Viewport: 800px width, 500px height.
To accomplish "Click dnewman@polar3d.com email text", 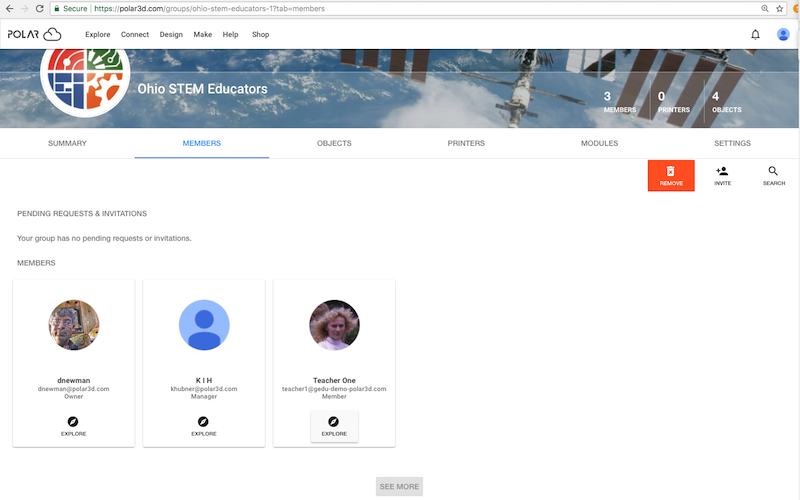I will pyautogui.click(x=73, y=389).
